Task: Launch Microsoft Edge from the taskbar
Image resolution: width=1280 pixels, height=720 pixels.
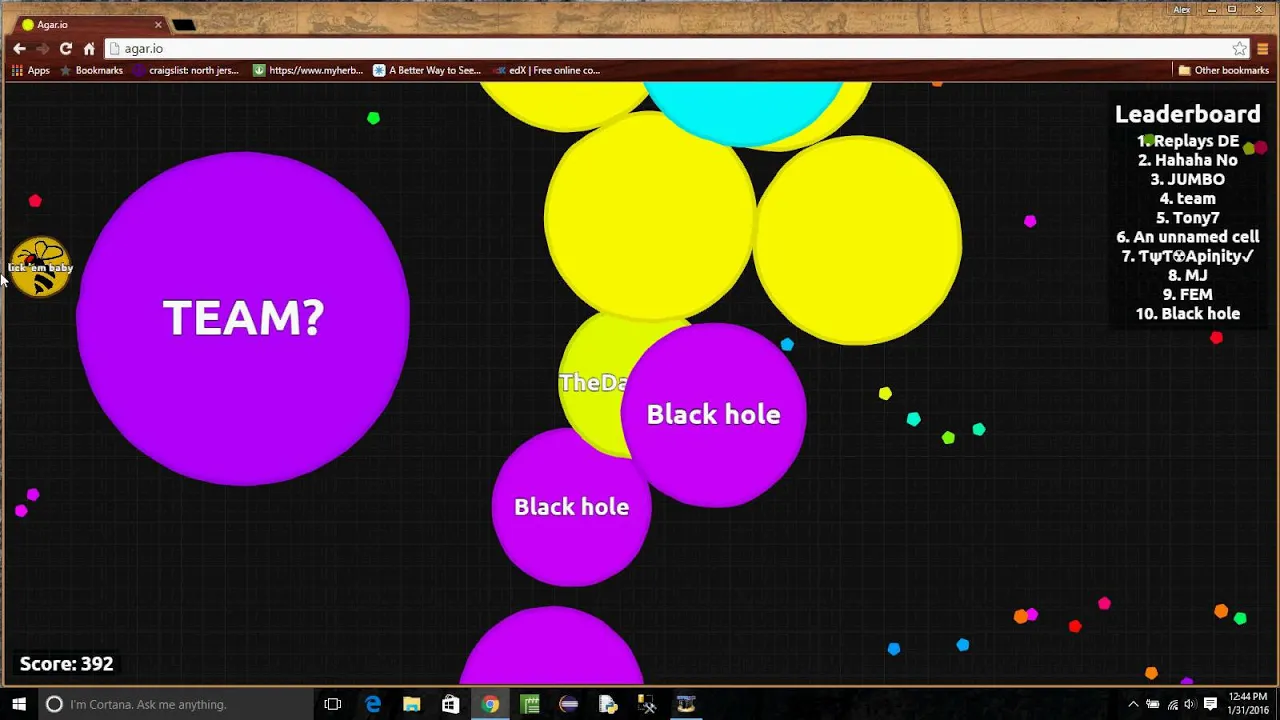Action: click(x=373, y=704)
